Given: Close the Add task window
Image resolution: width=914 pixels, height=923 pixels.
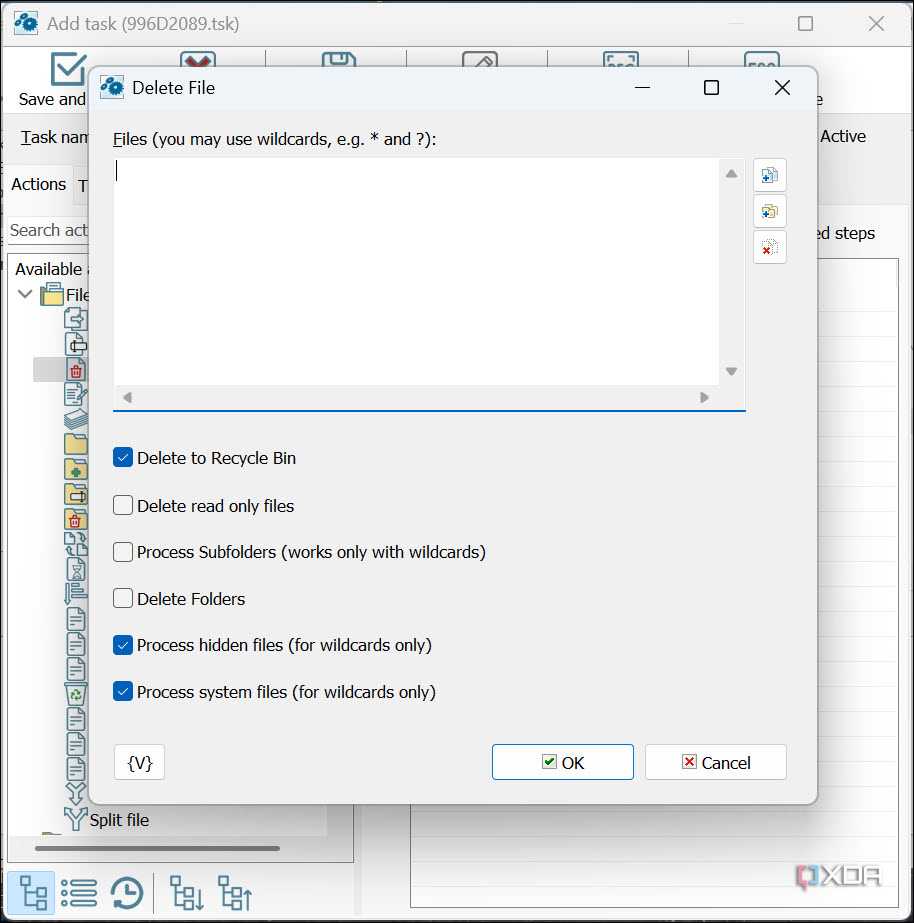Looking at the screenshot, I should click(x=876, y=24).
